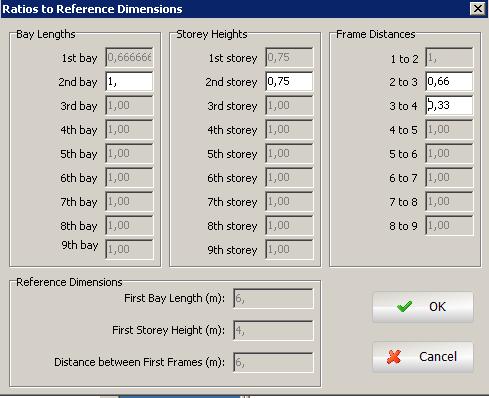Click the Distance between First Frames field
The width and height of the screenshot is (489, 398).
[x=273, y=363]
